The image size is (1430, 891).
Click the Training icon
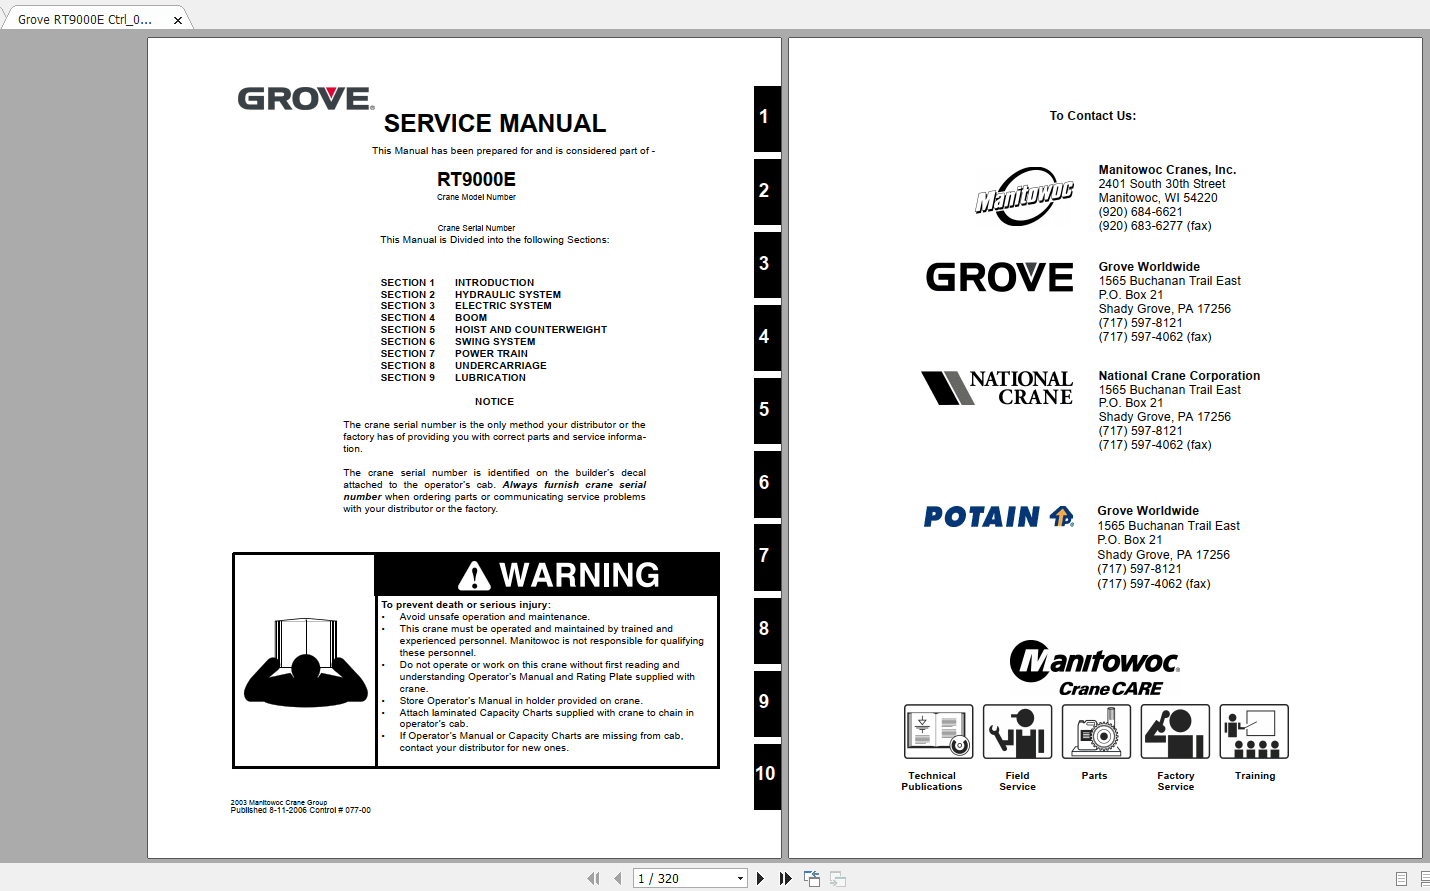pyautogui.click(x=1254, y=731)
